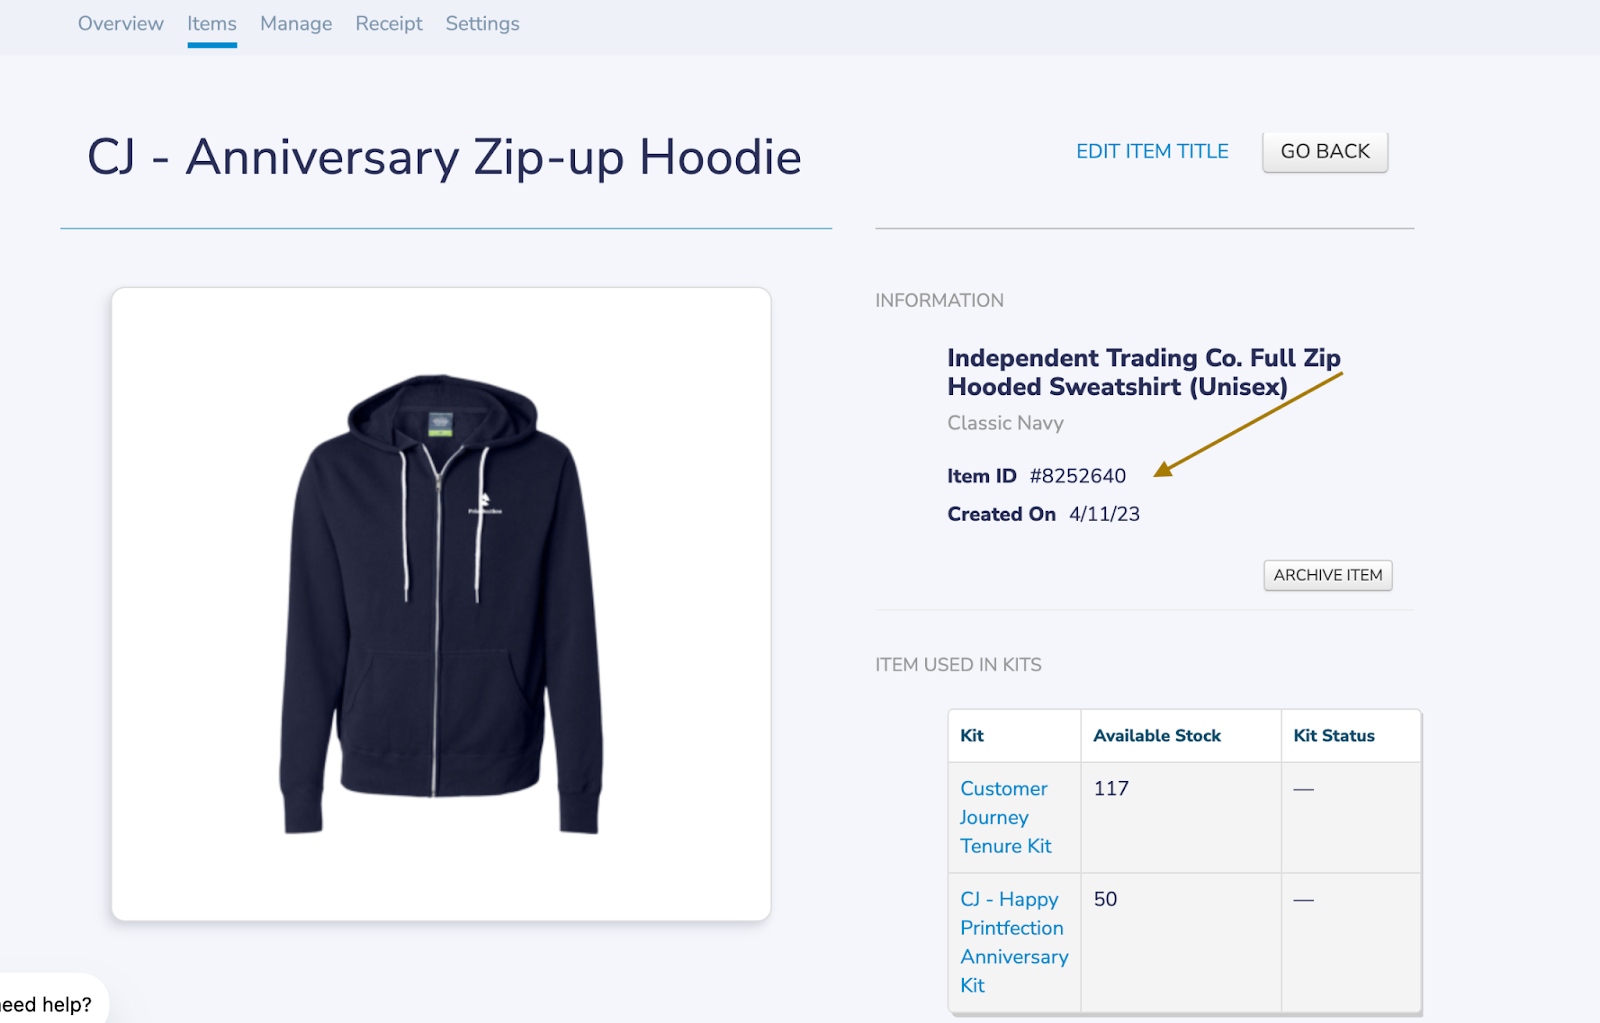Click the Independent Trading Co. product name

click(1143, 372)
